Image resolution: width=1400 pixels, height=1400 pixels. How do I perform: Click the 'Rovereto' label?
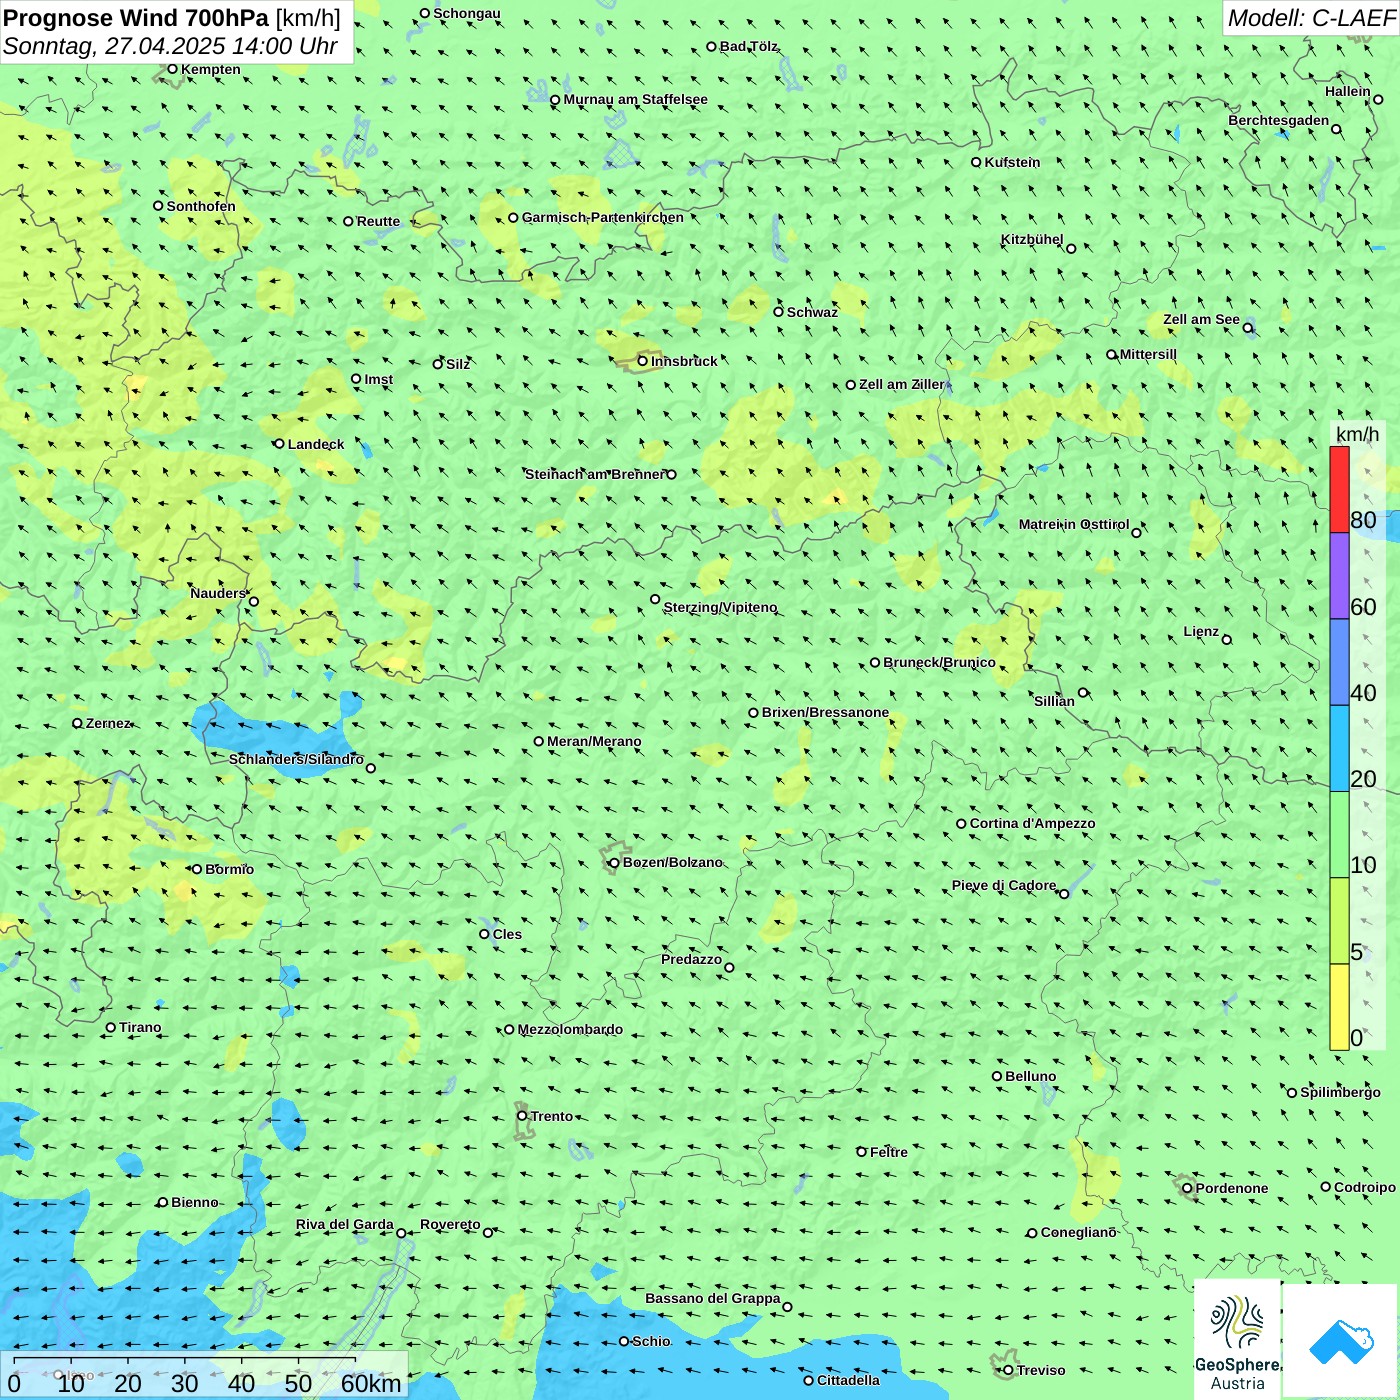click(x=450, y=1224)
